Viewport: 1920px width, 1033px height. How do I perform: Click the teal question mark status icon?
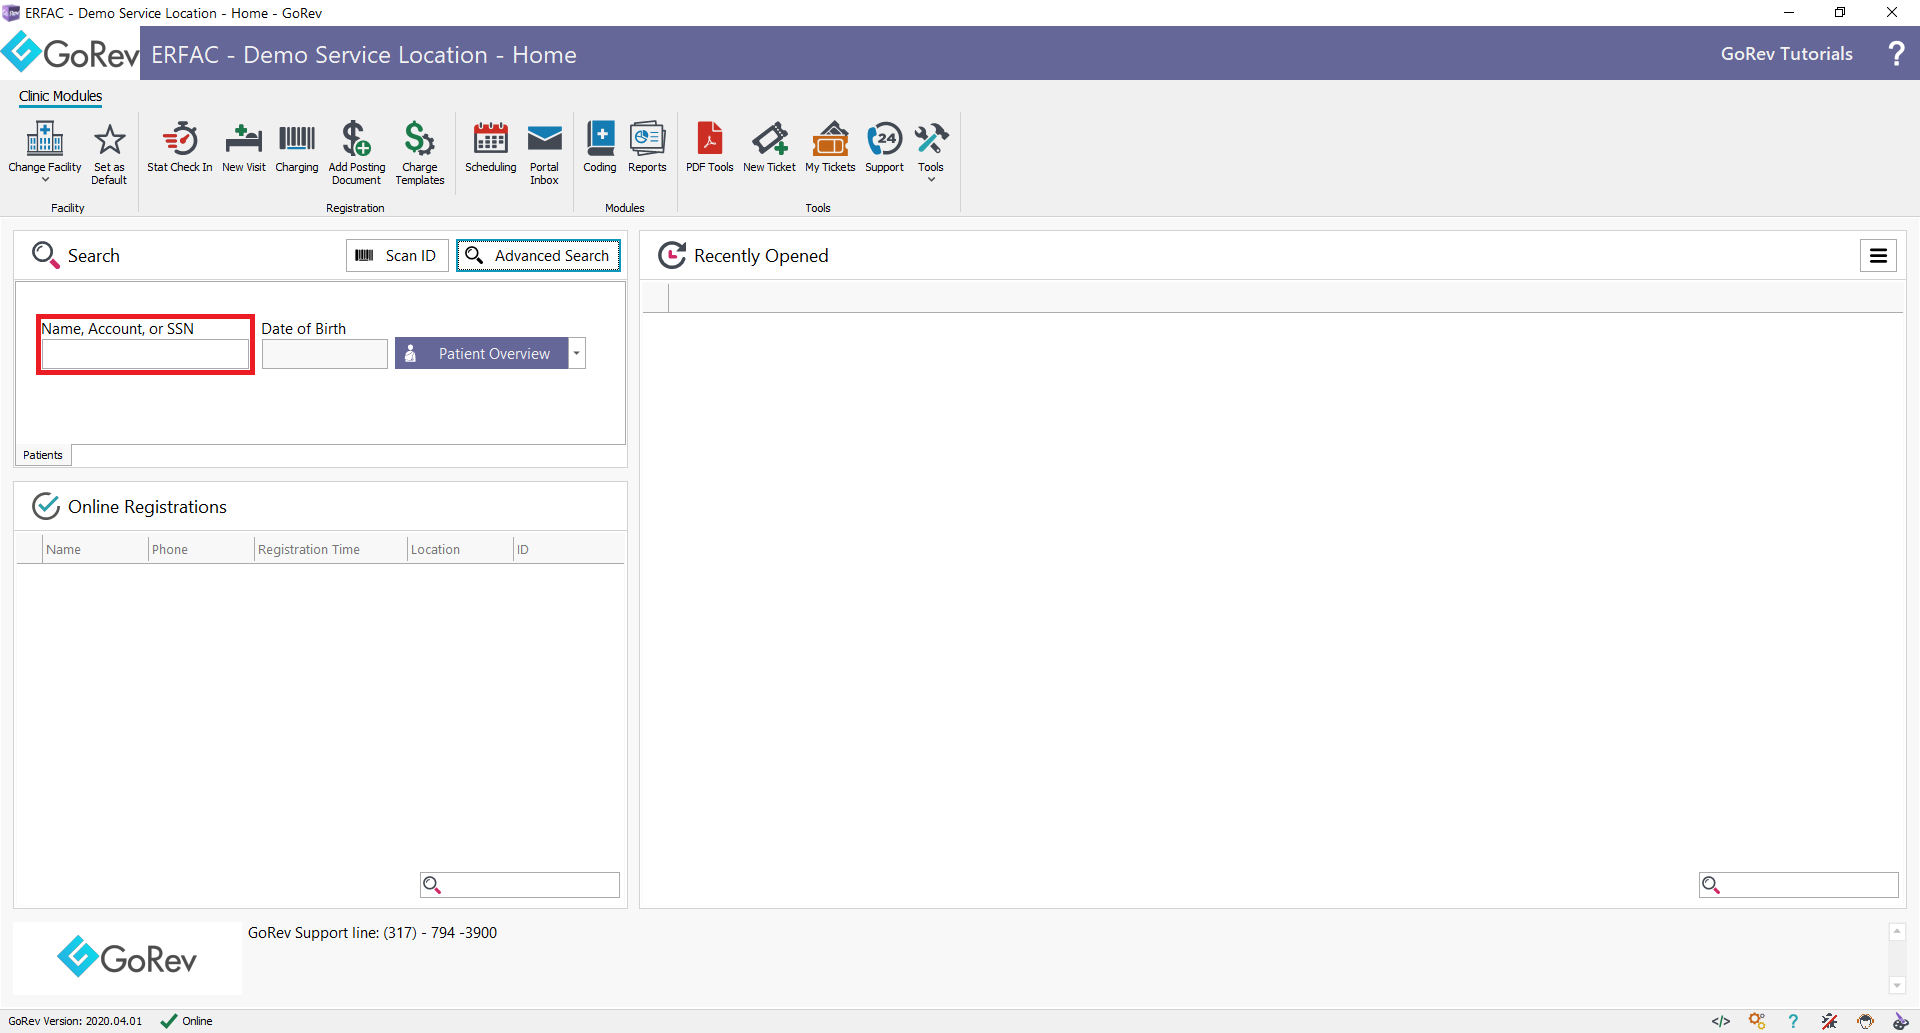click(1793, 1021)
